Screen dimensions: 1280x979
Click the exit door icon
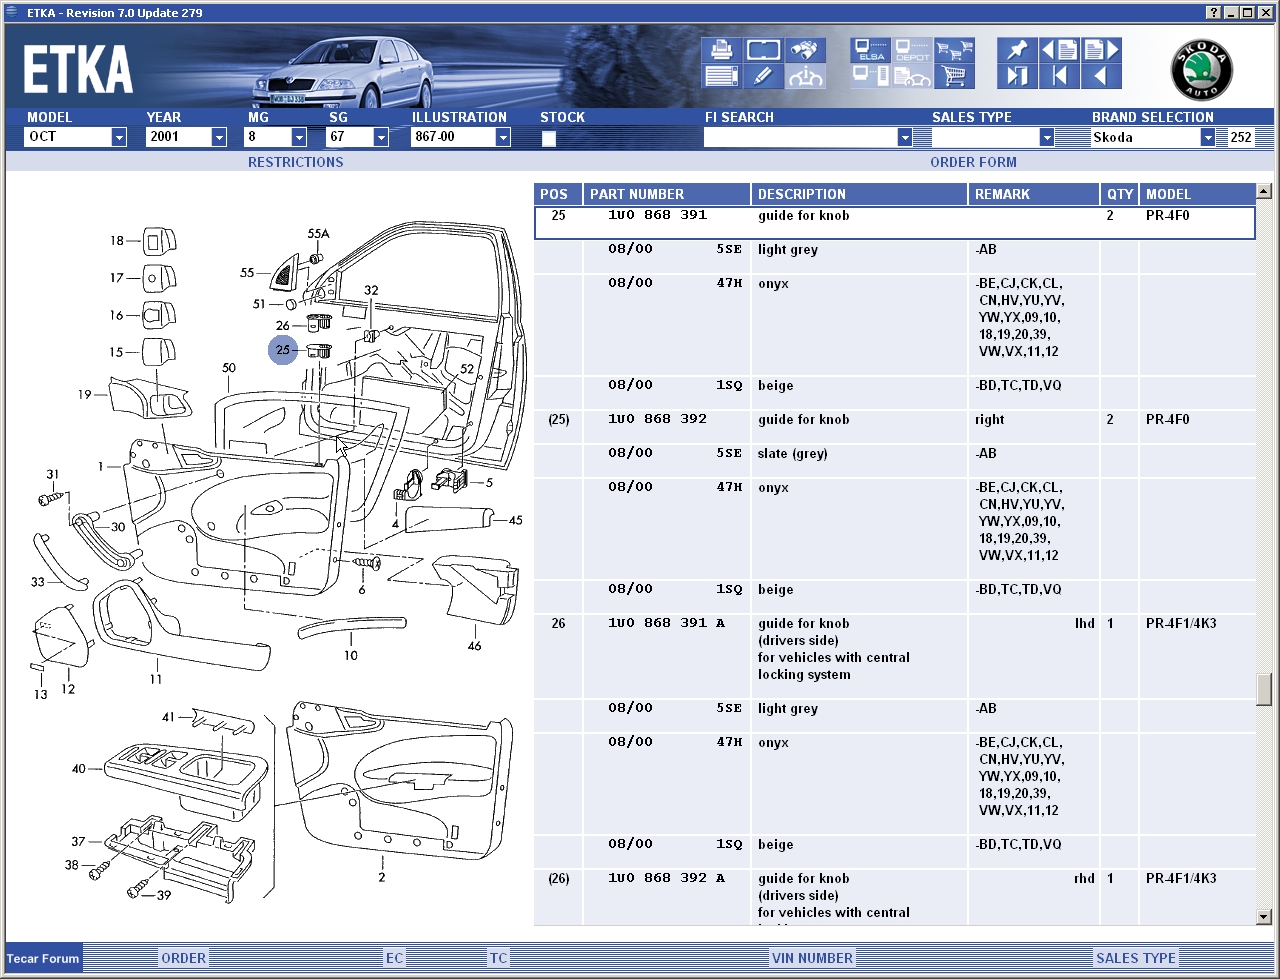(1017, 76)
